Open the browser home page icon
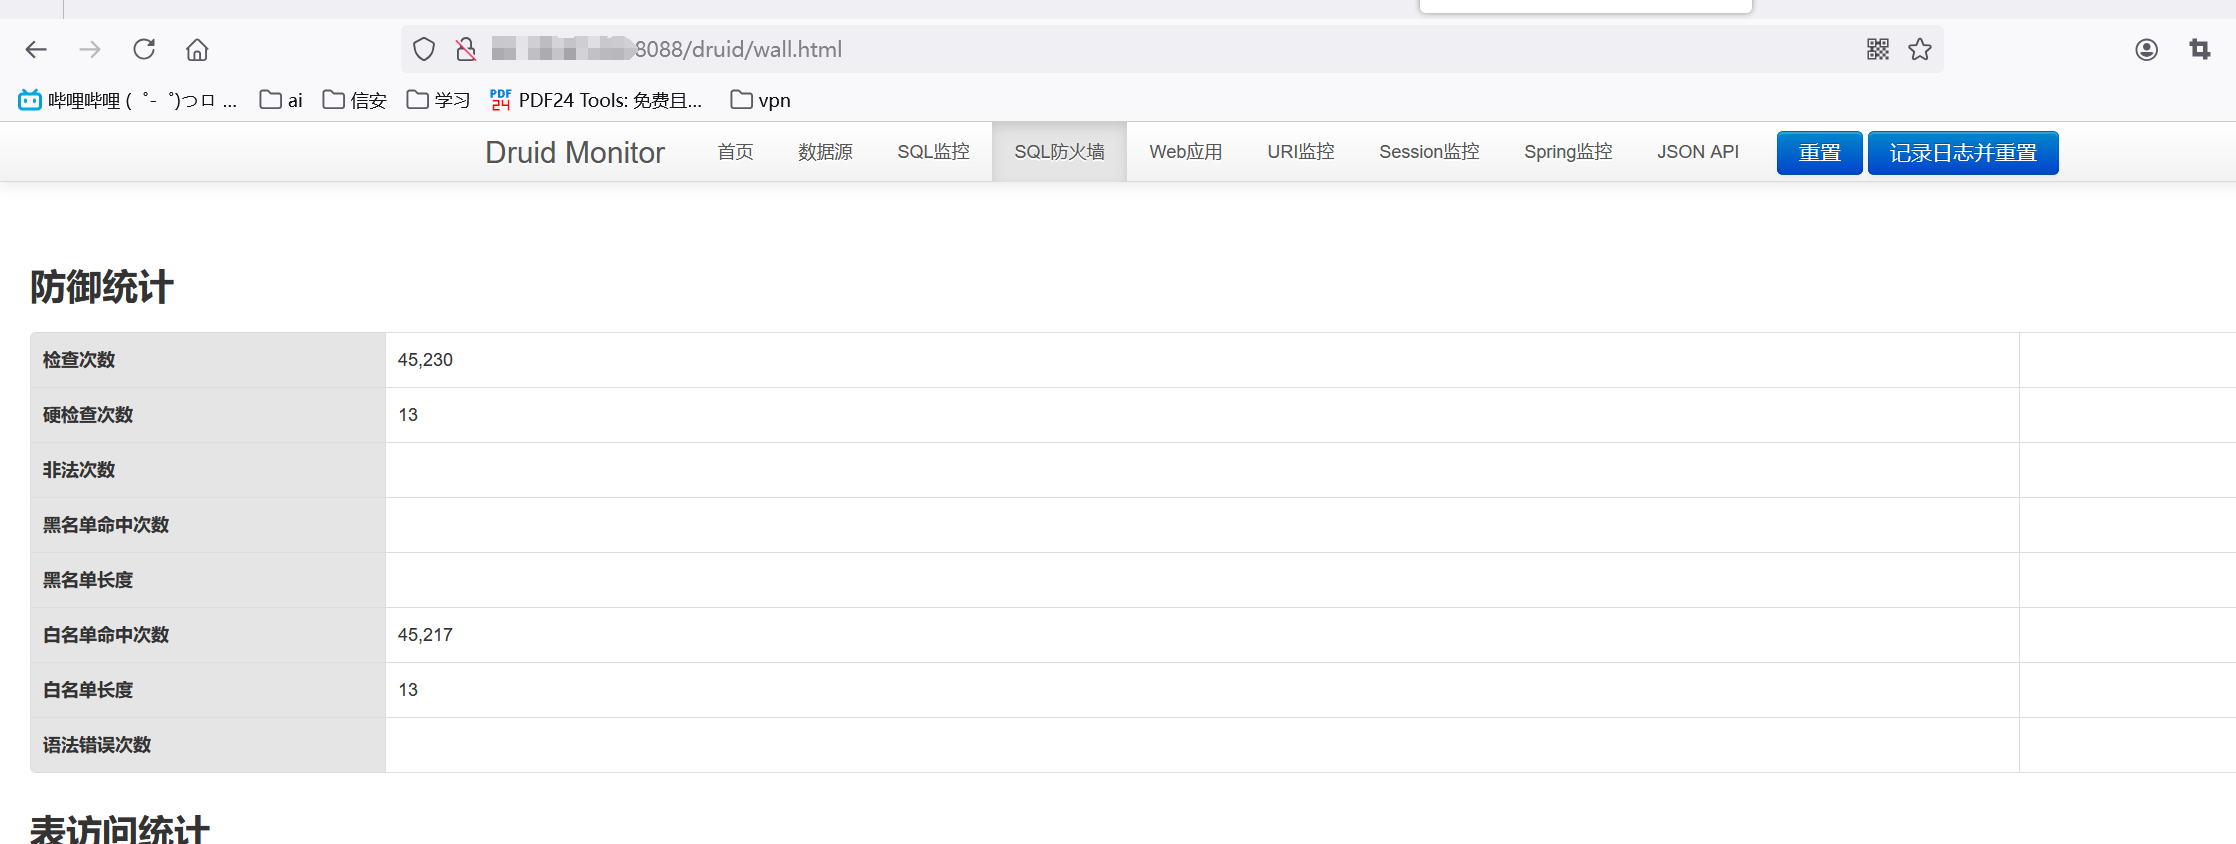This screenshot has width=2236, height=844. [197, 49]
